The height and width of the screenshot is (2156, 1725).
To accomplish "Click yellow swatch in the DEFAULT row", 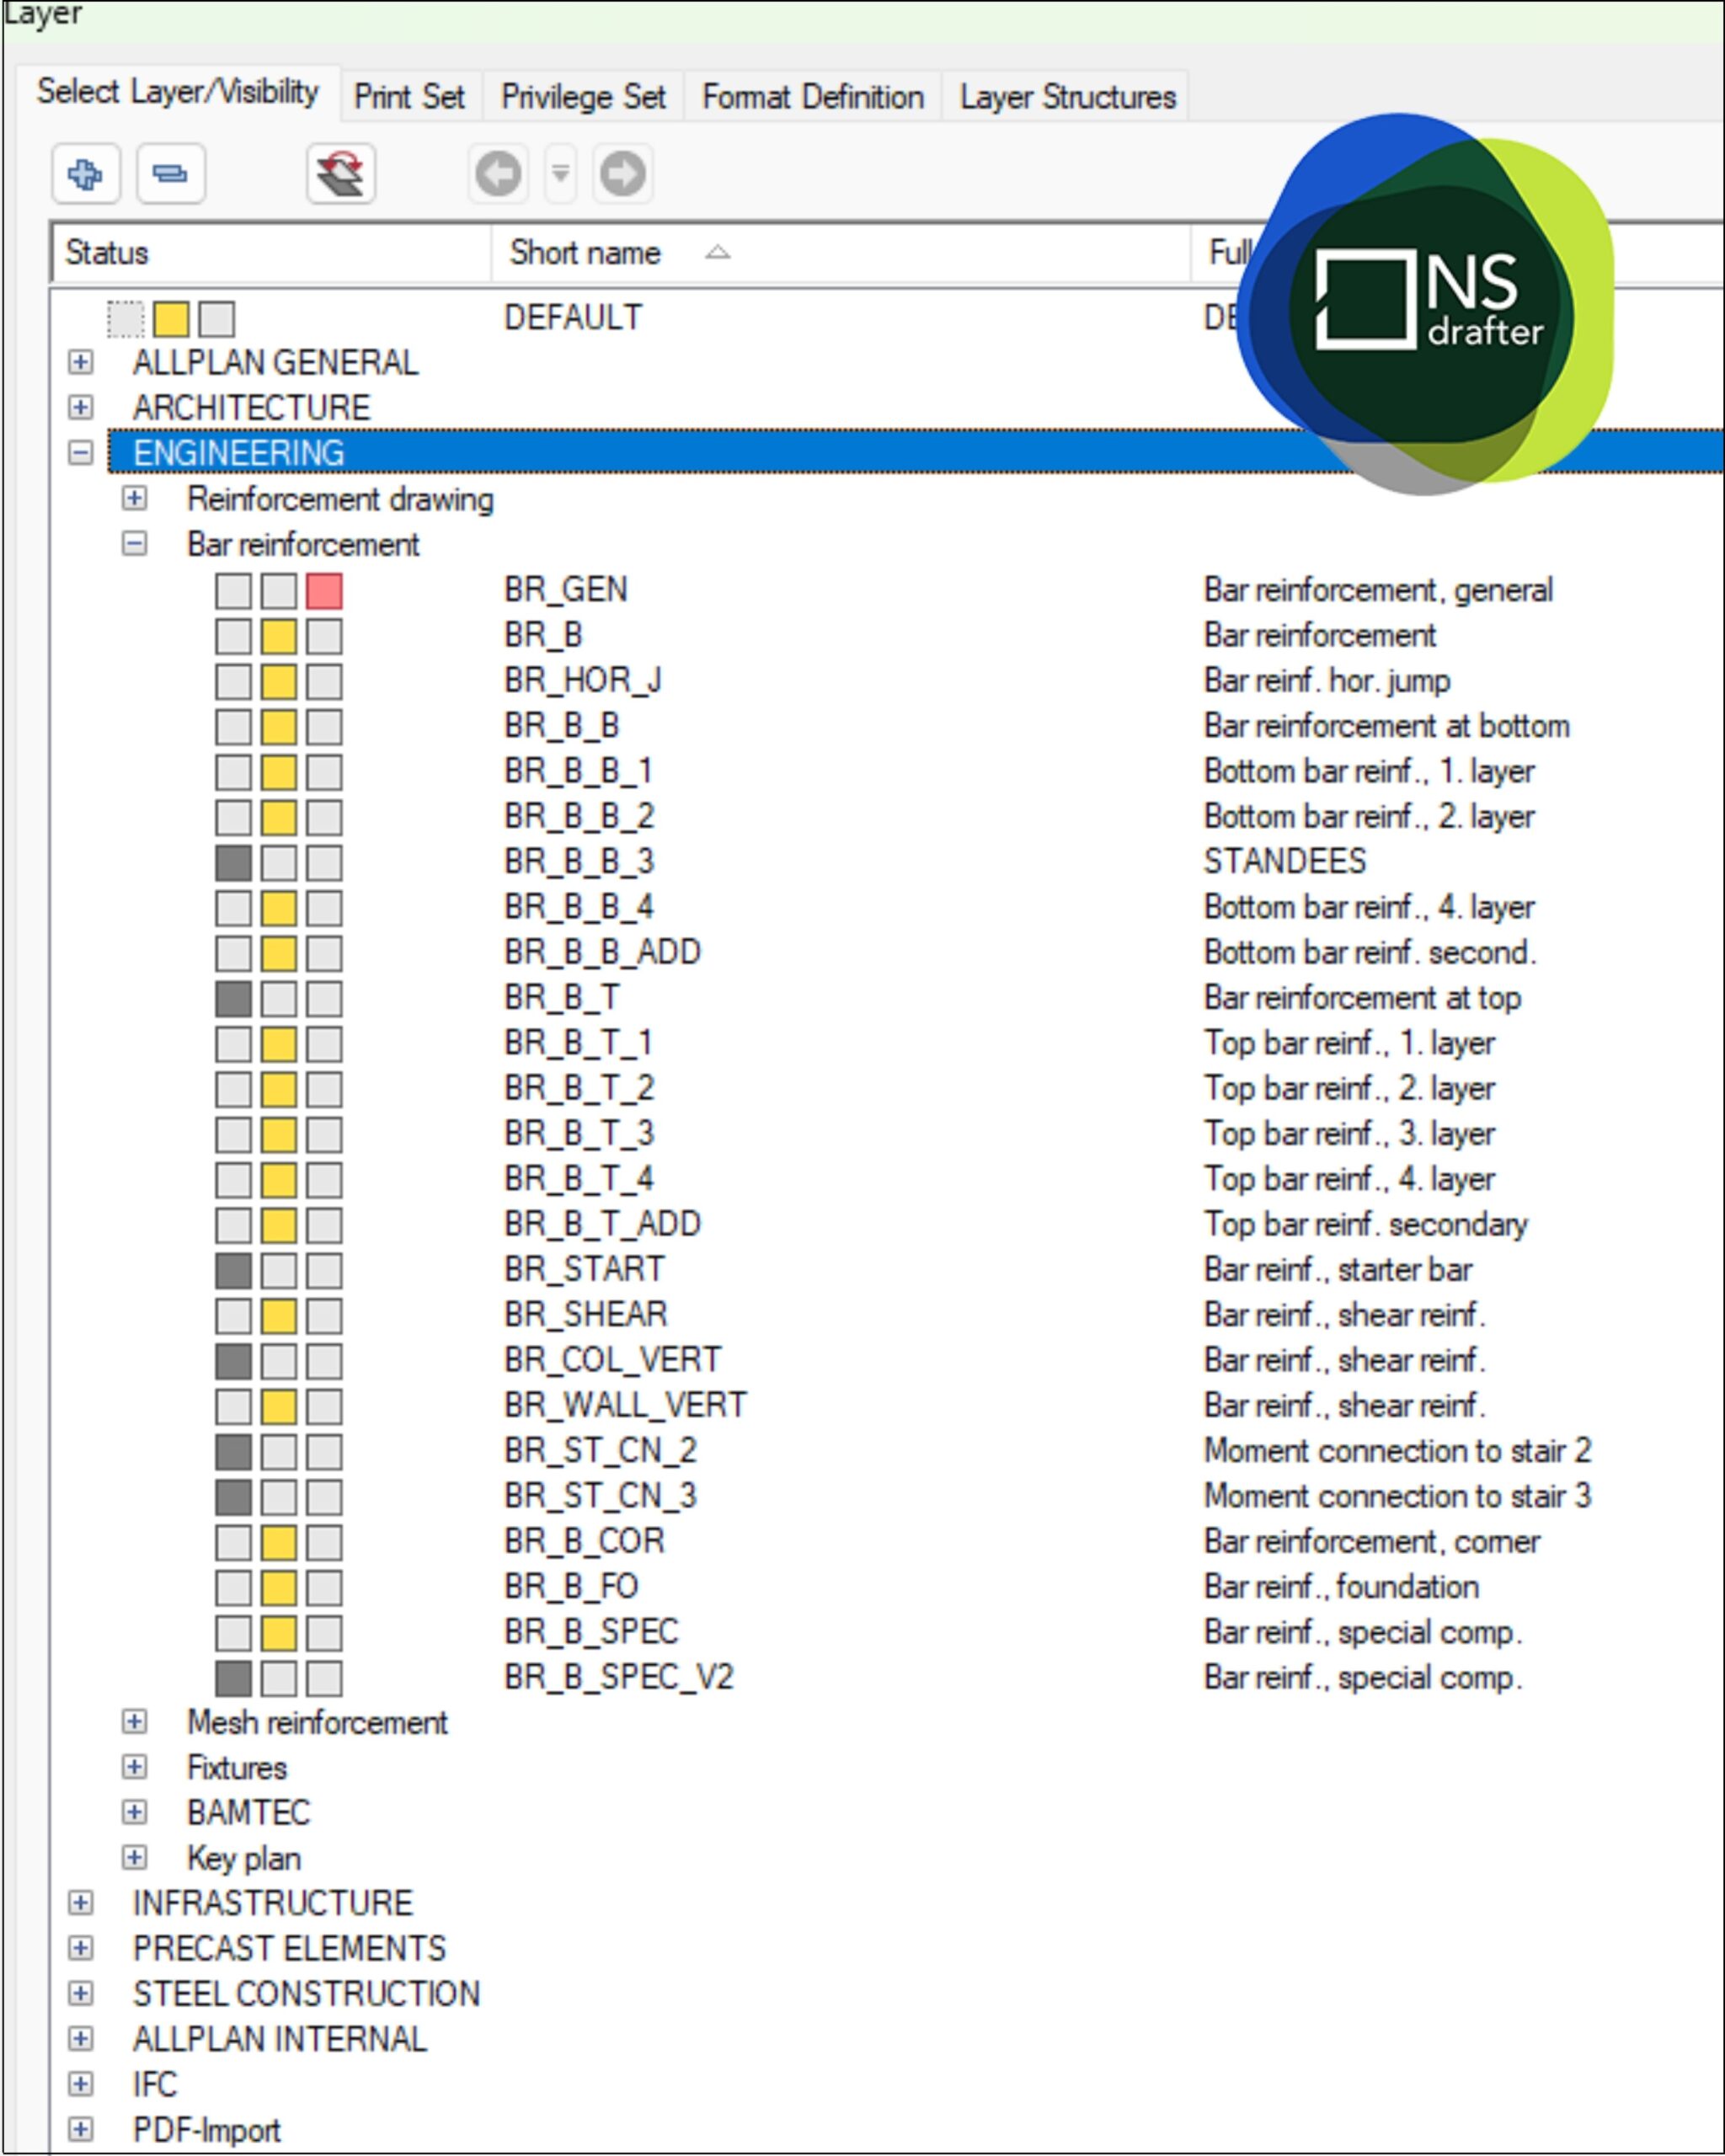I will tap(171, 320).
